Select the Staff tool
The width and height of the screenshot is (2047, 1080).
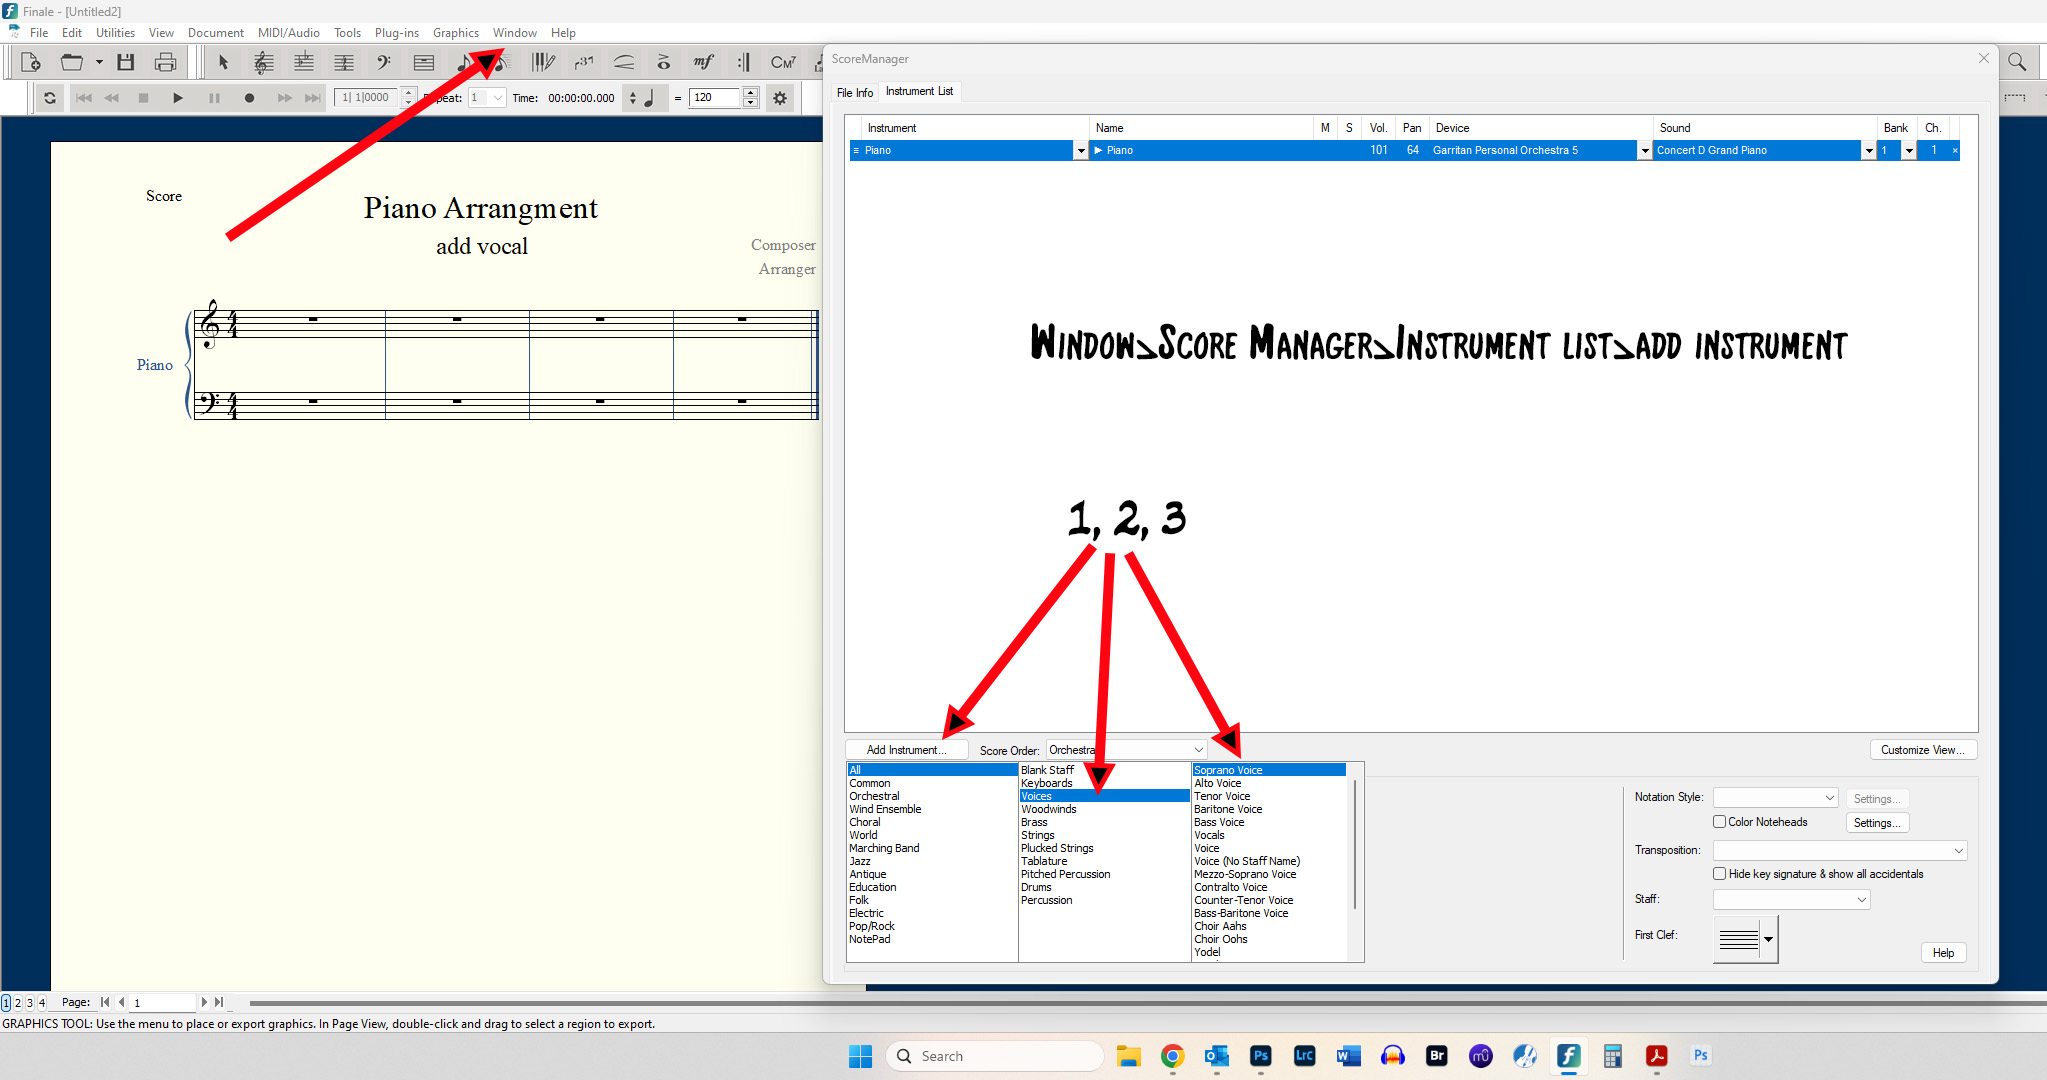click(263, 63)
